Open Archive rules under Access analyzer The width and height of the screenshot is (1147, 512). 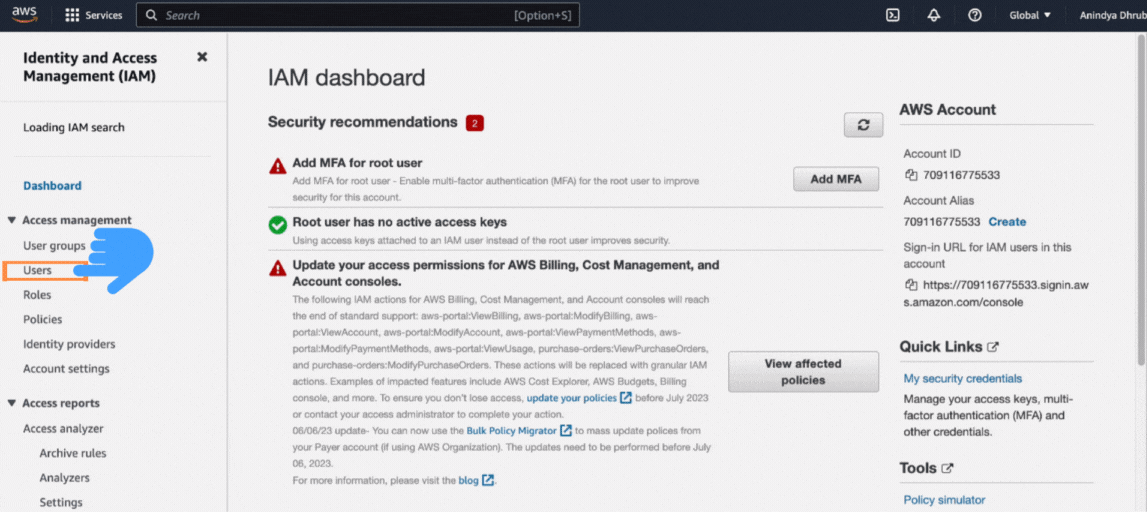72,453
